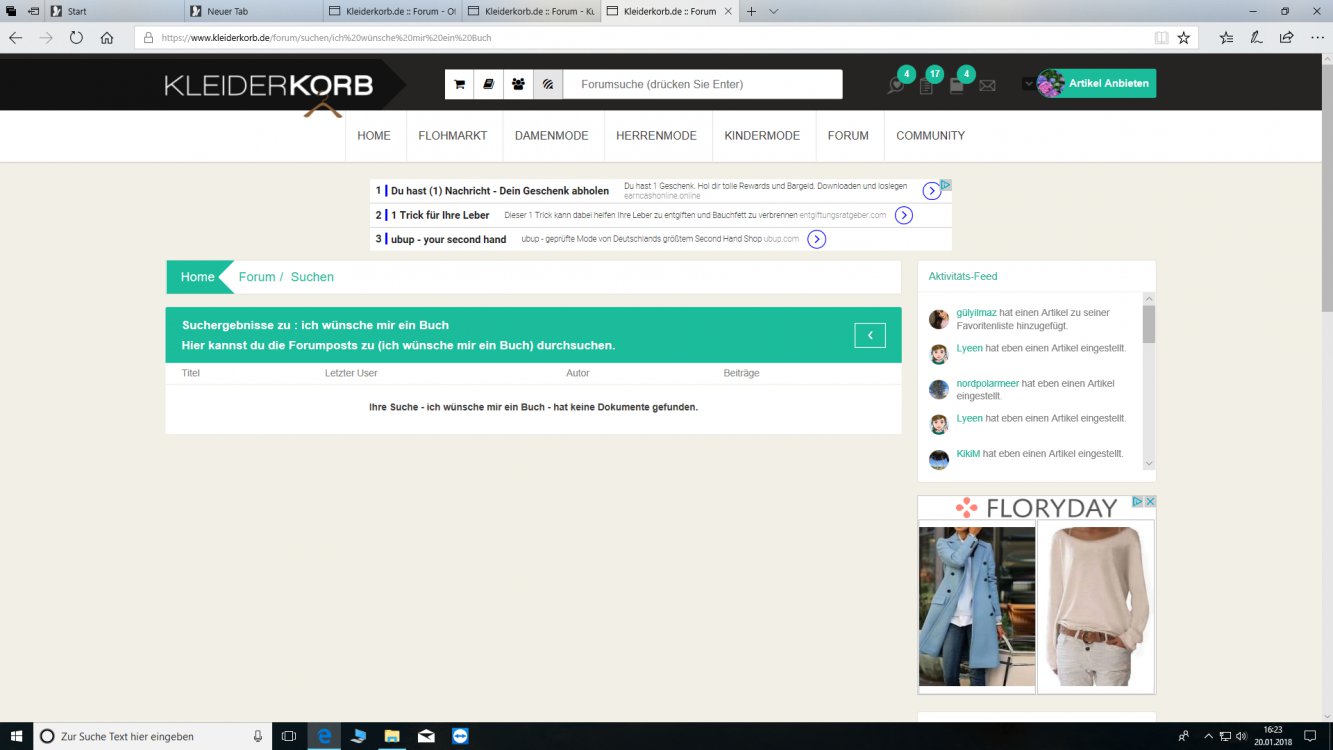
Task: Click the Home breadcrumb
Action: coord(197,277)
